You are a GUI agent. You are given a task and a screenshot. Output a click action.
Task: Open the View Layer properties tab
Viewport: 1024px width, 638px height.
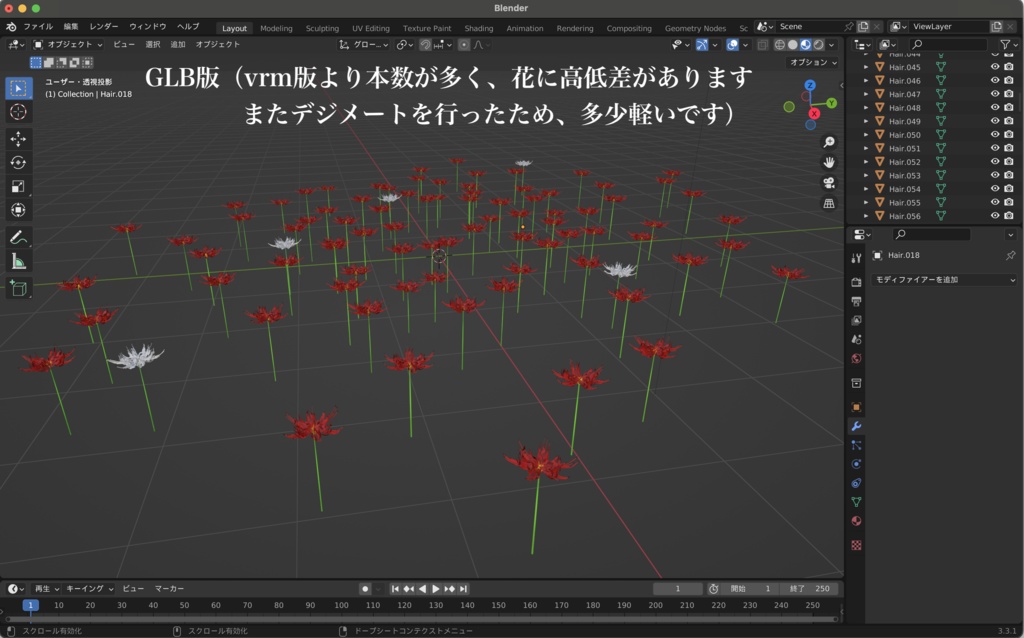click(856, 320)
